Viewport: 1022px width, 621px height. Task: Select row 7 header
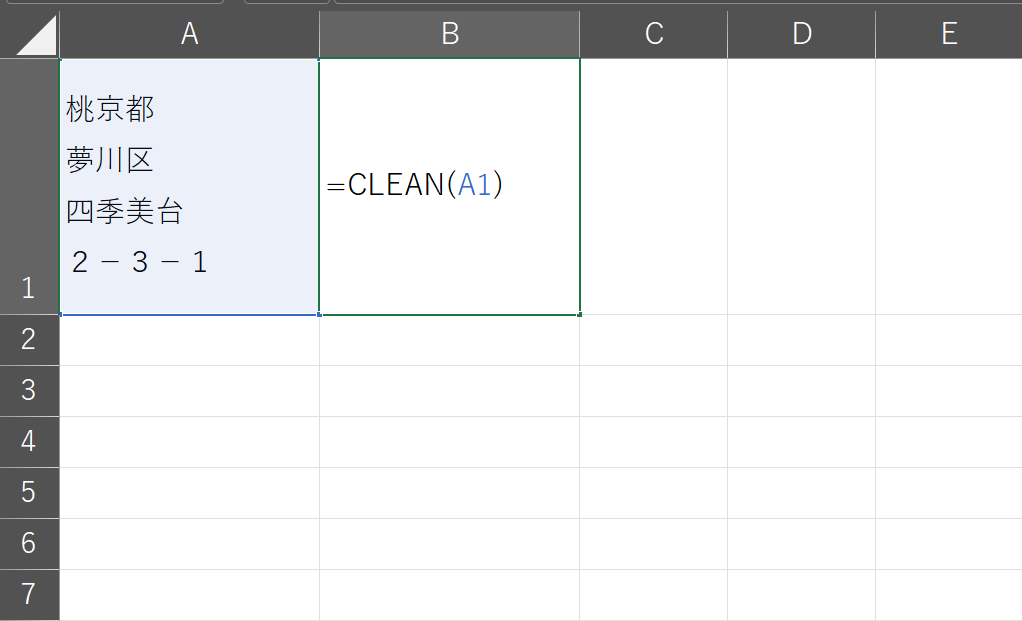click(29, 595)
